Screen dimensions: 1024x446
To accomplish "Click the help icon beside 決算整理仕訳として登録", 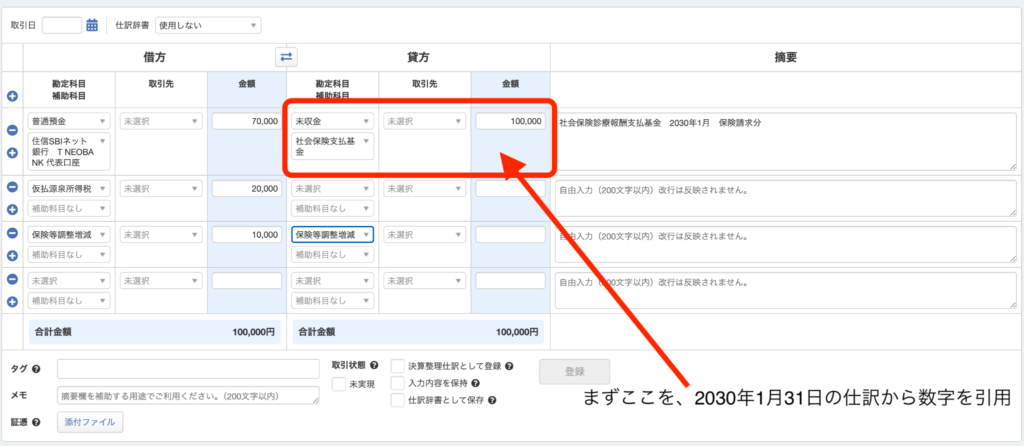I will point(509,366).
